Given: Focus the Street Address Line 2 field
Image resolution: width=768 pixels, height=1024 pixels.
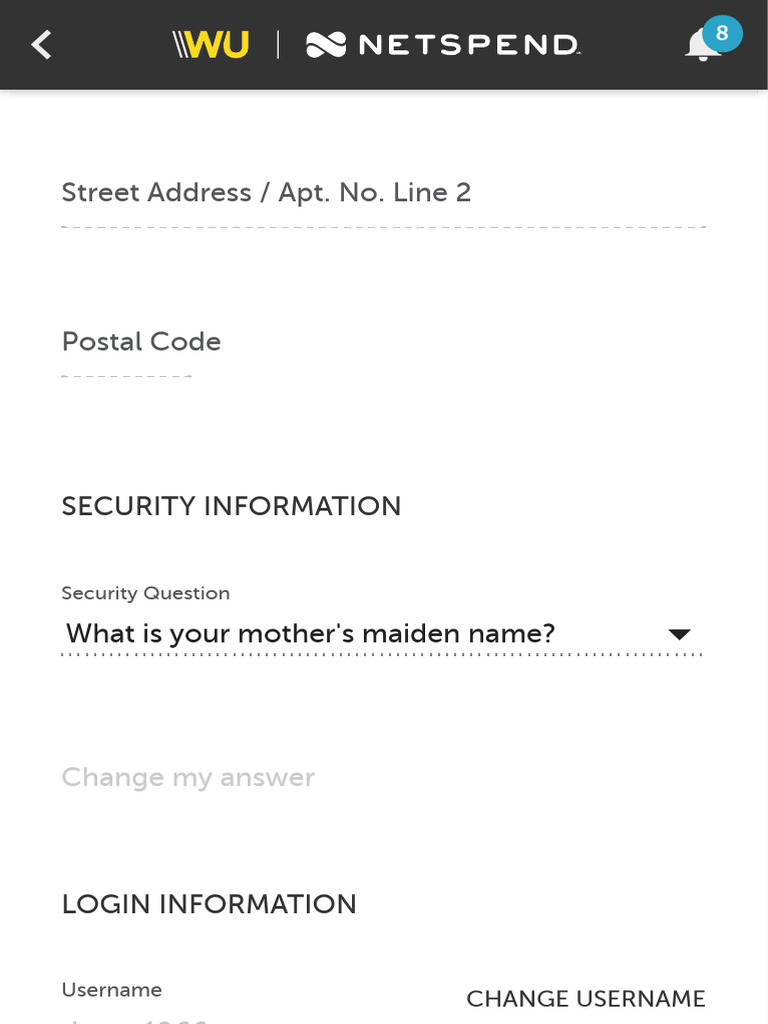Looking at the screenshot, I should pos(383,193).
